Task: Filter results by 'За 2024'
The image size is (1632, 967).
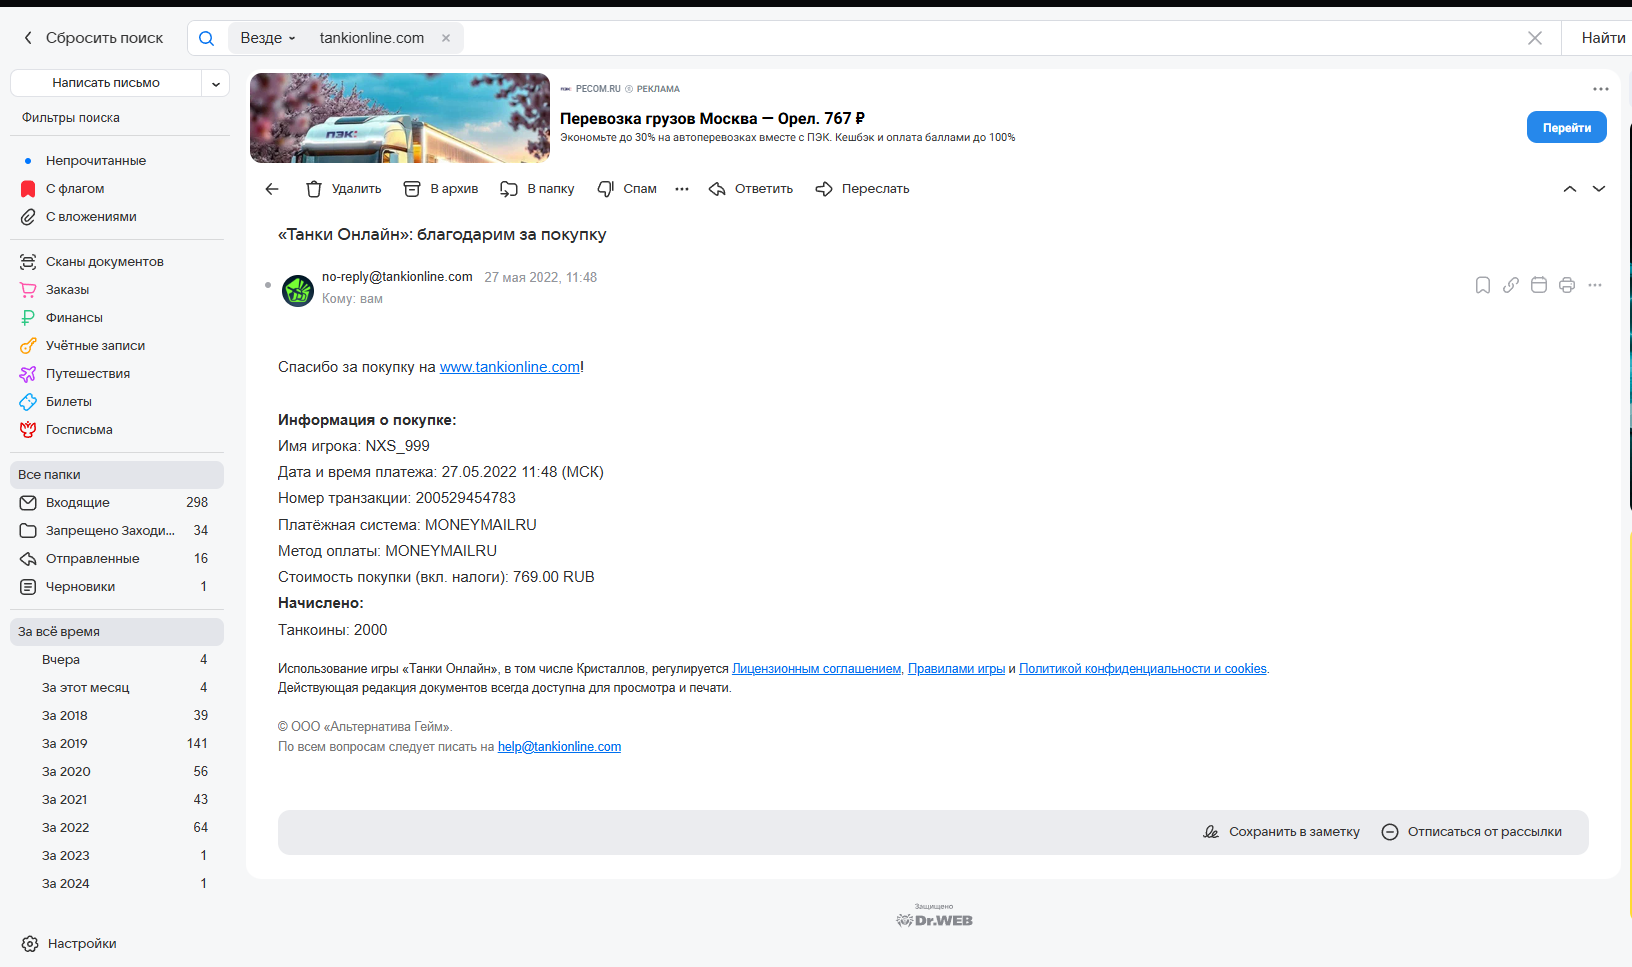Action: point(117,884)
